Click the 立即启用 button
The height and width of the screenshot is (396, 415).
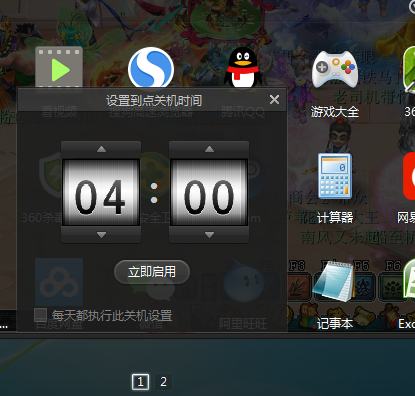coord(152,272)
